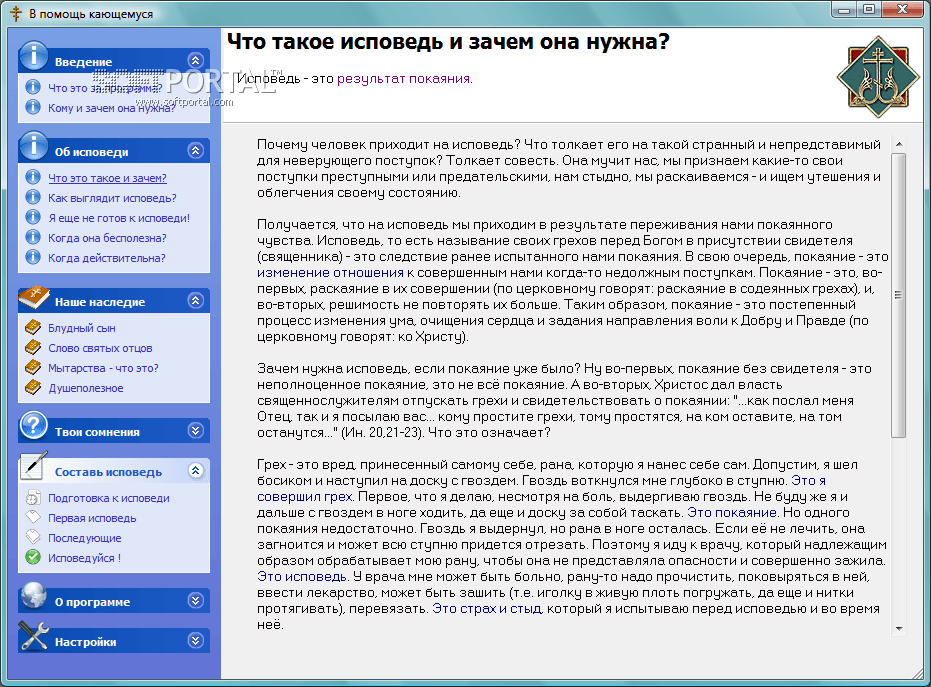Click the Настройки section header title

[86, 642]
